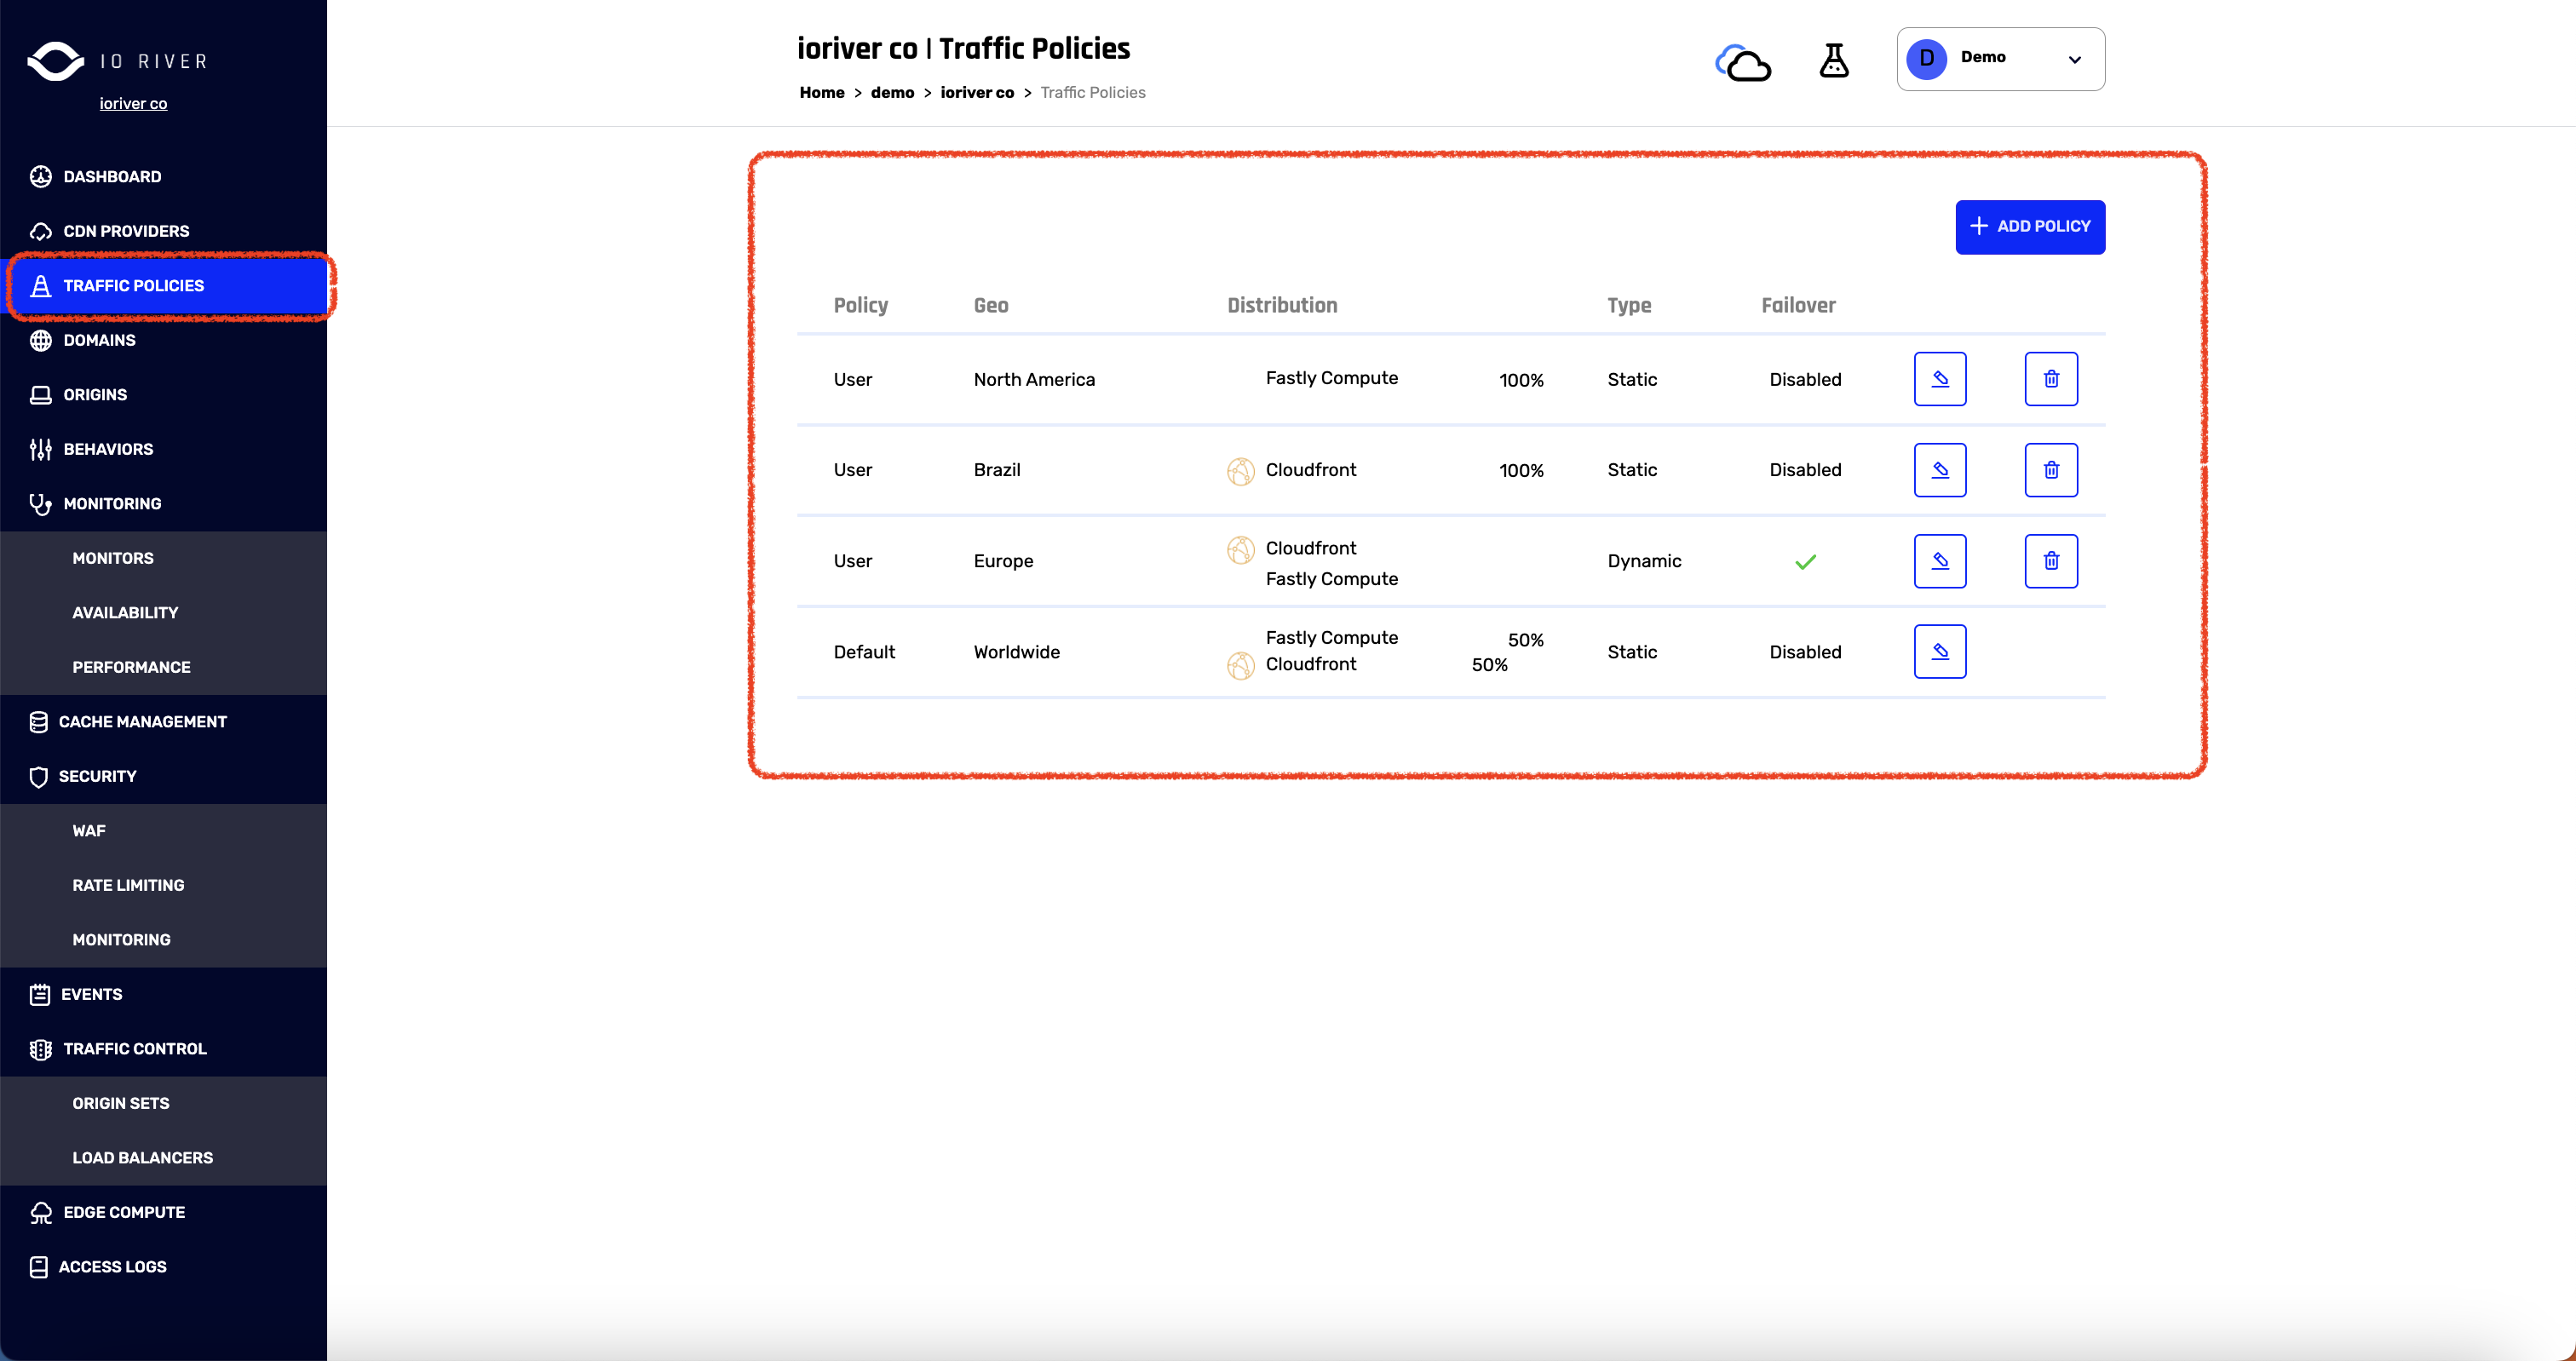Open the Availability page
The width and height of the screenshot is (2576, 1361).
pos(125,613)
